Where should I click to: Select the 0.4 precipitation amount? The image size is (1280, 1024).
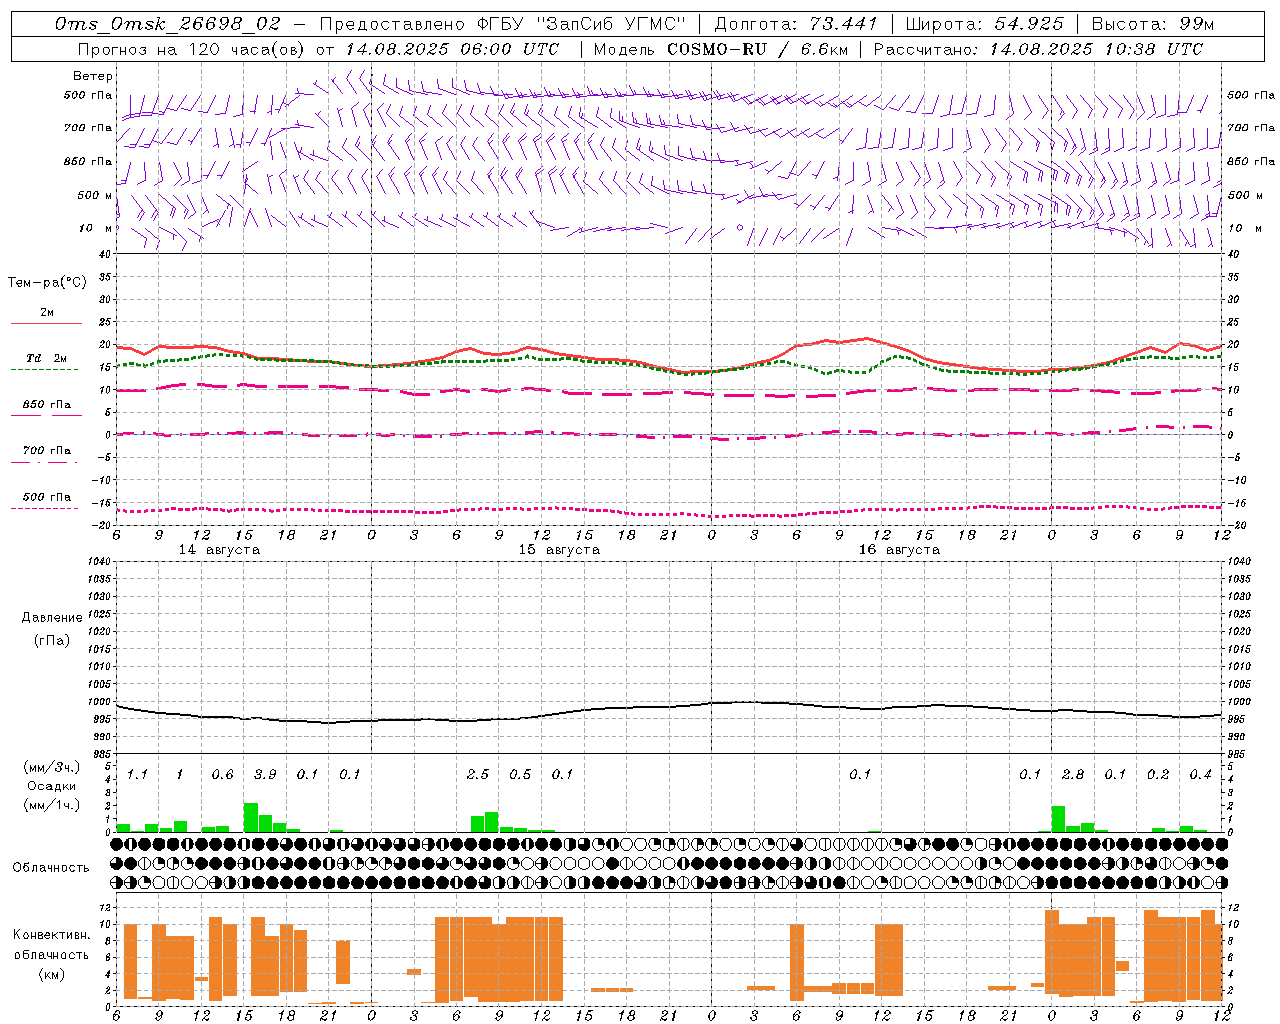[1200, 774]
